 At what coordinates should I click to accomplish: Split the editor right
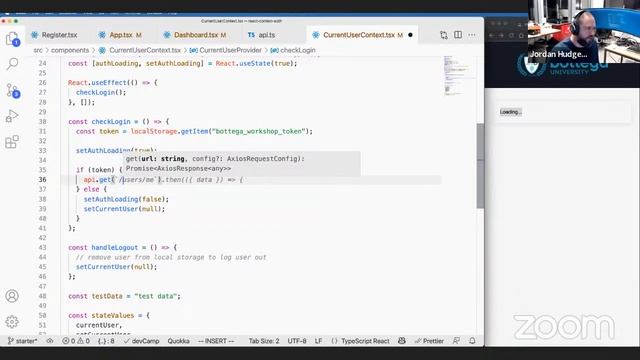(x=458, y=35)
